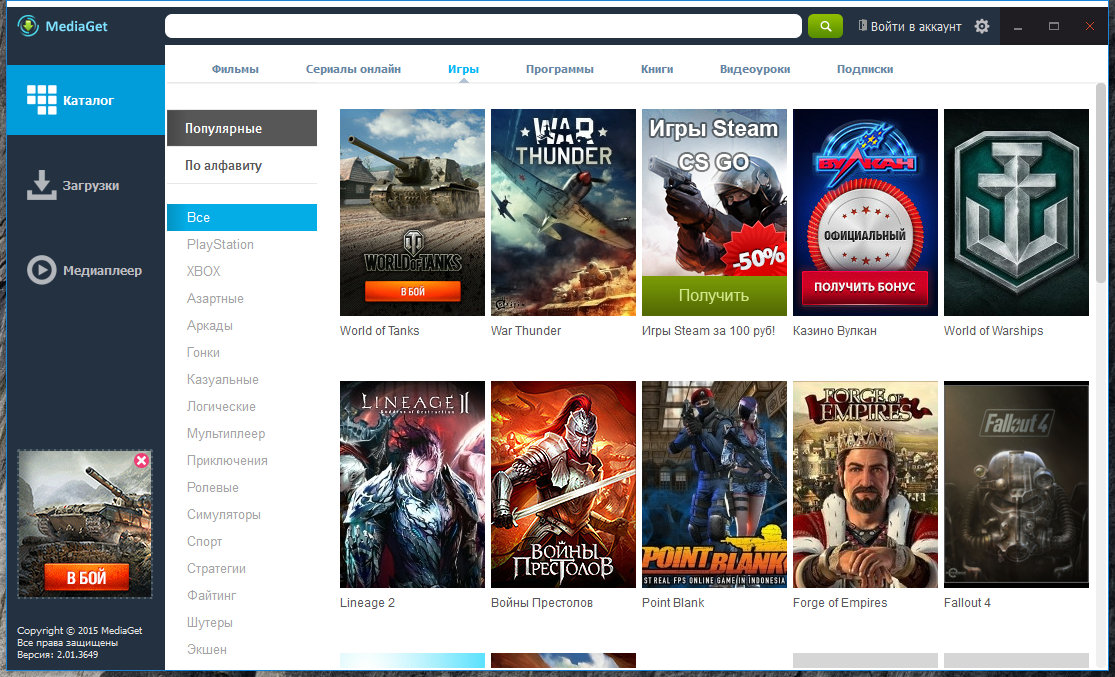Screen dimensions: 1115x677
Task: Open the Войны Престолов cover thumbnail
Action: pos(563,484)
